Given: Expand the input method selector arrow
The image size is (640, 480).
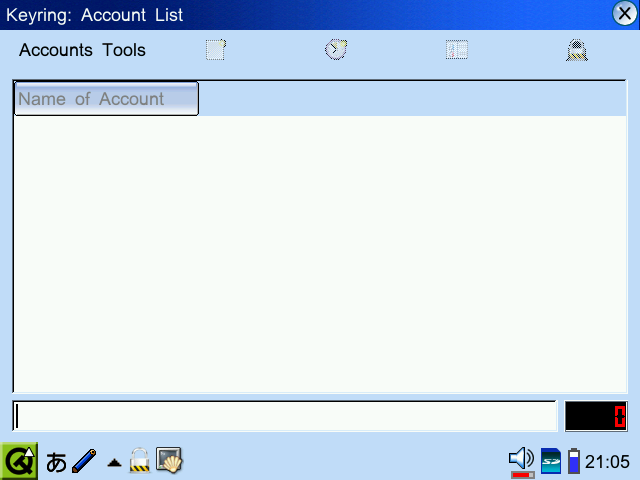Looking at the screenshot, I should tap(114, 462).
